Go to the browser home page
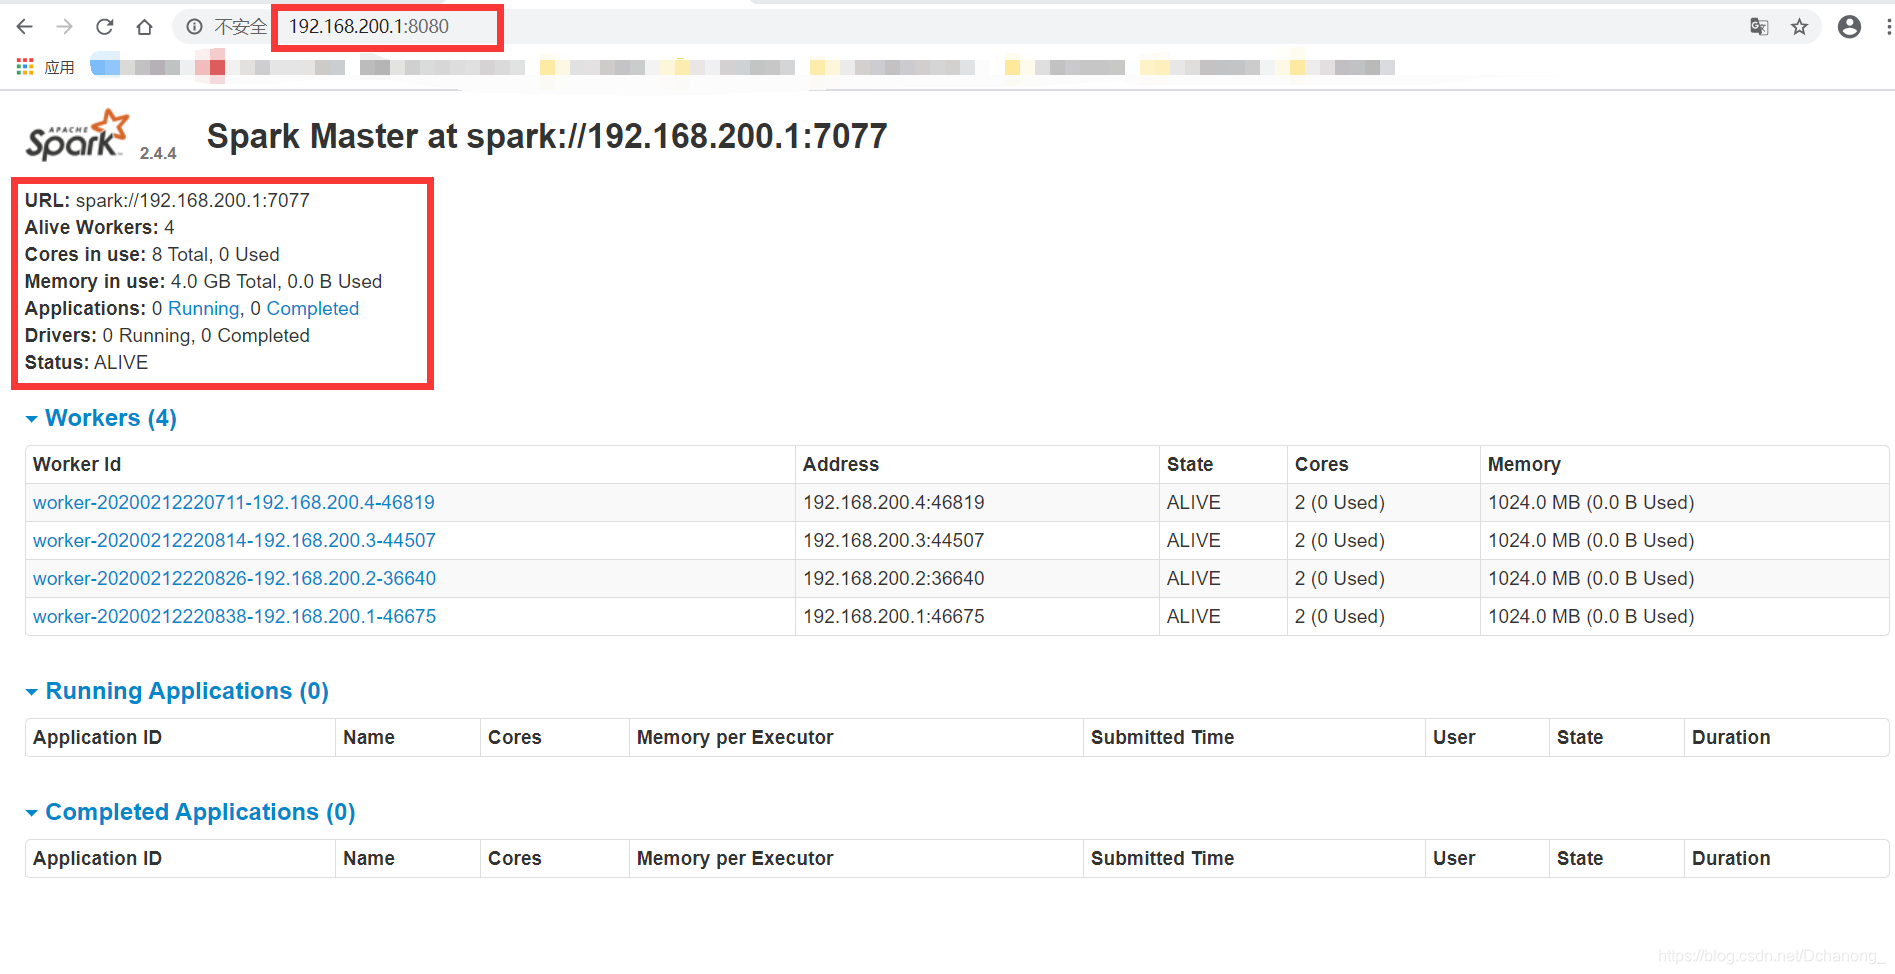This screenshot has width=1895, height=974. (x=145, y=27)
